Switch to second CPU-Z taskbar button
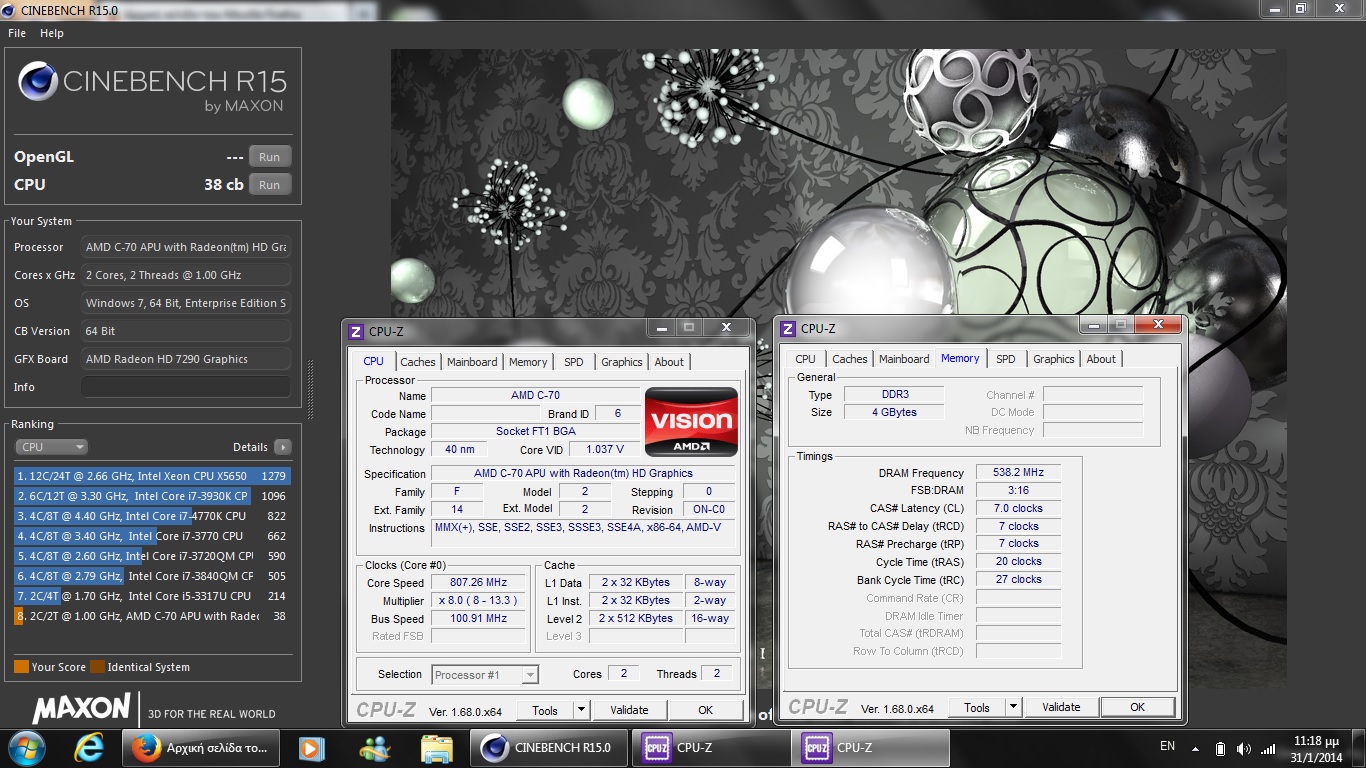 pos(870,748)
